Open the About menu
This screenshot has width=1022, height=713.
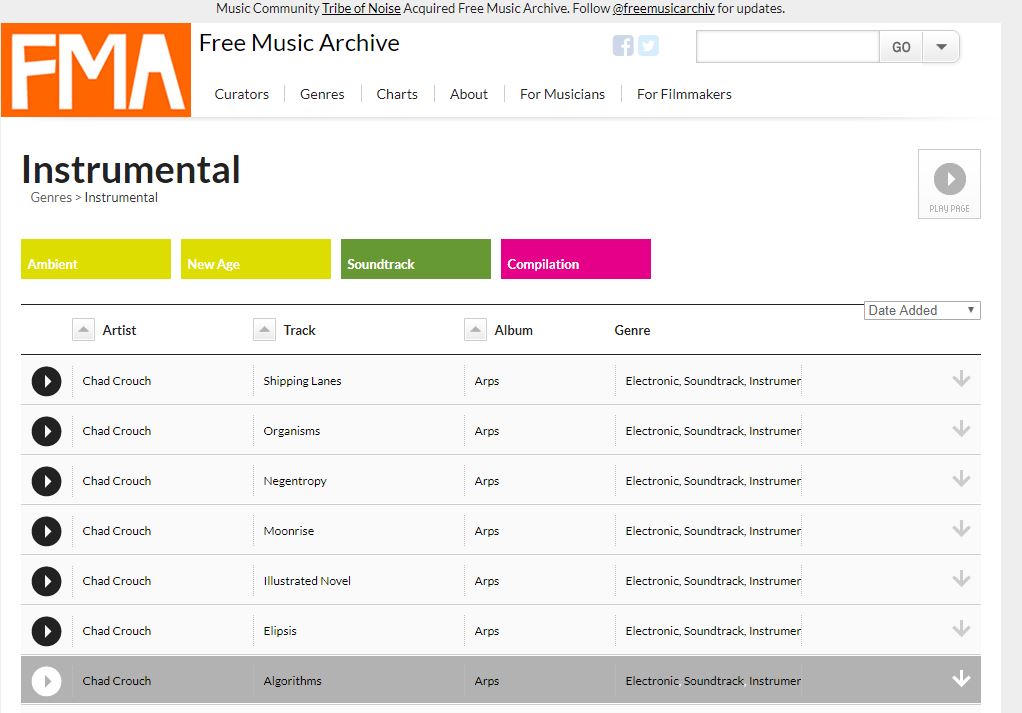coord(469,95)
